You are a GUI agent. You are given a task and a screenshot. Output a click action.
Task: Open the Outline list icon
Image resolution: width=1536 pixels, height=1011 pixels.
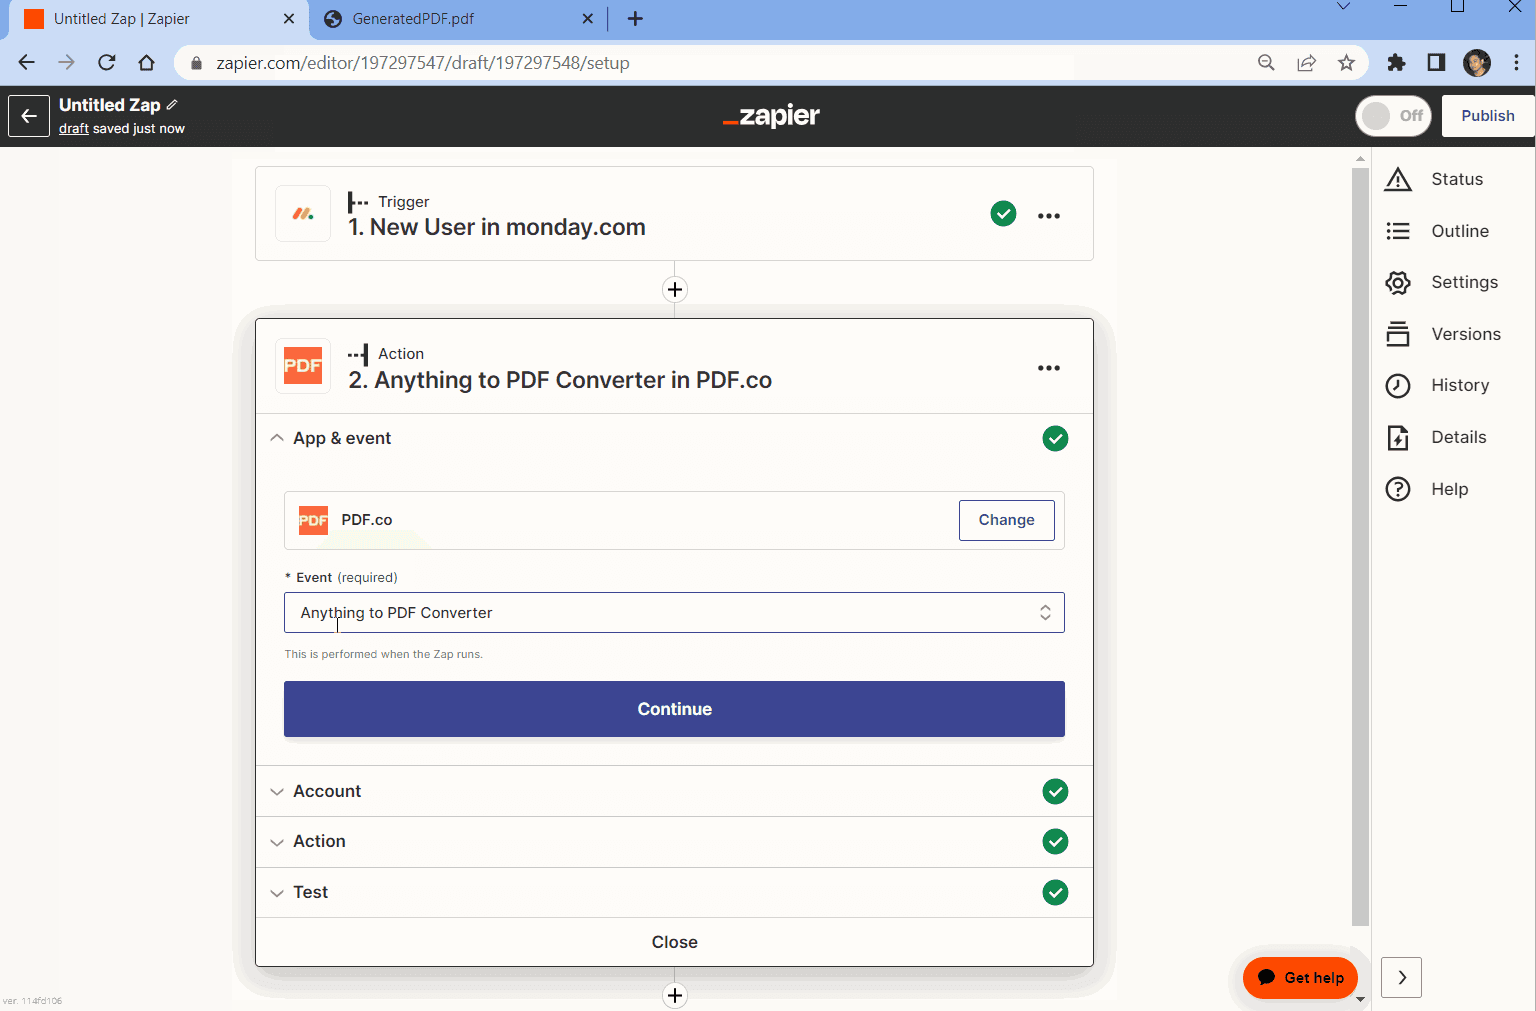1397,231
